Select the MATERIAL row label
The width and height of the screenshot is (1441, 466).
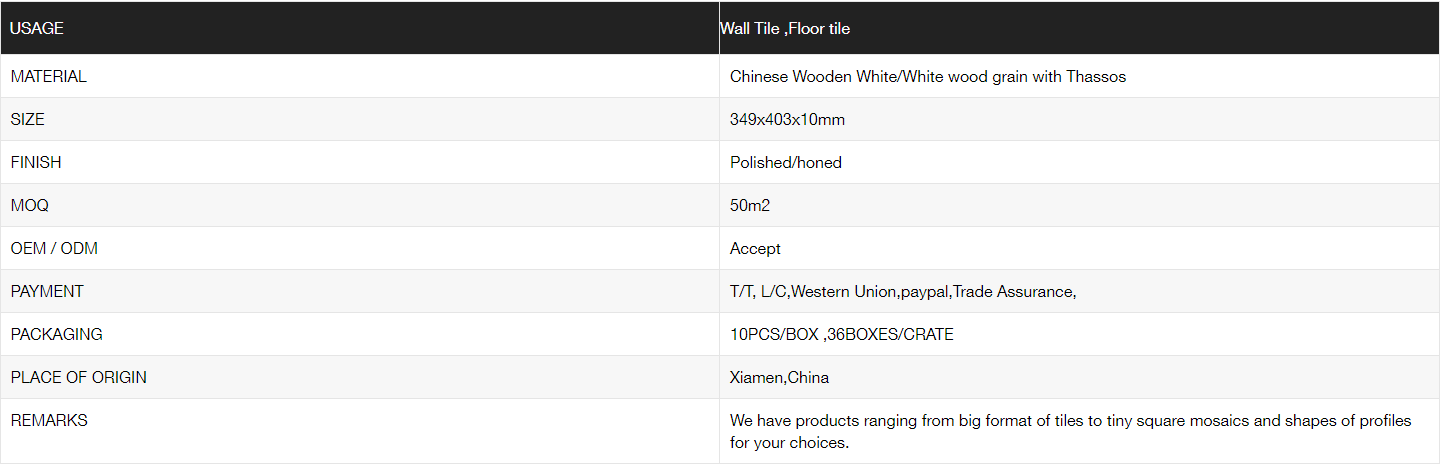tap(49, 77)
